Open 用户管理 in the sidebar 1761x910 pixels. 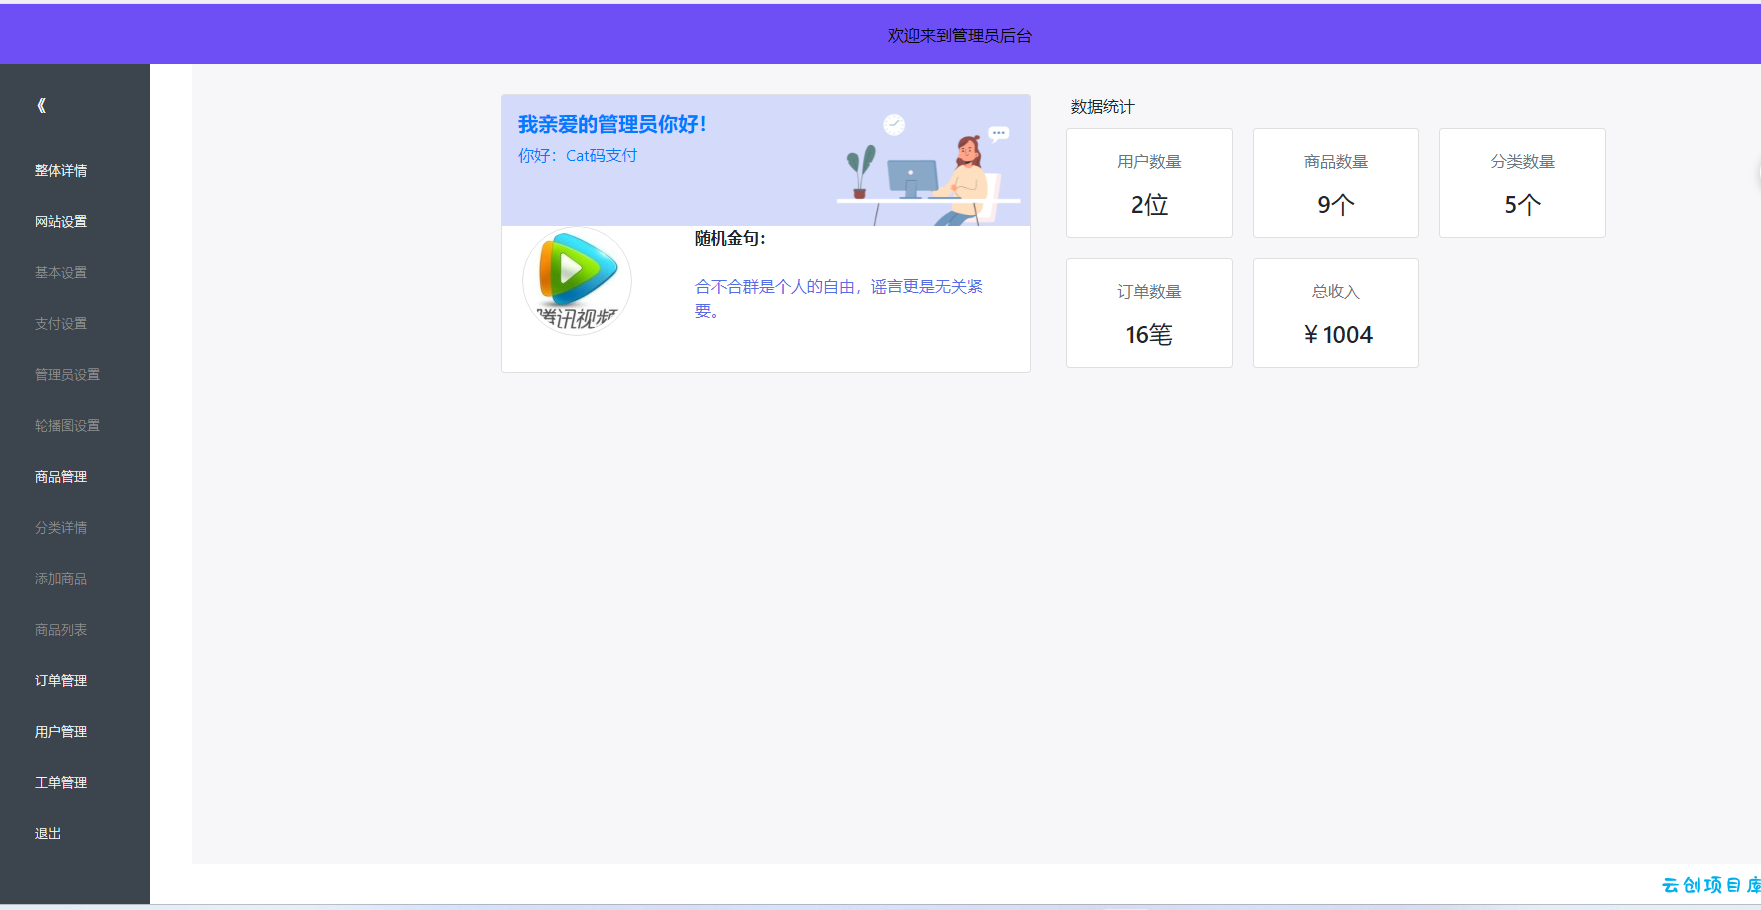[61, 732]
